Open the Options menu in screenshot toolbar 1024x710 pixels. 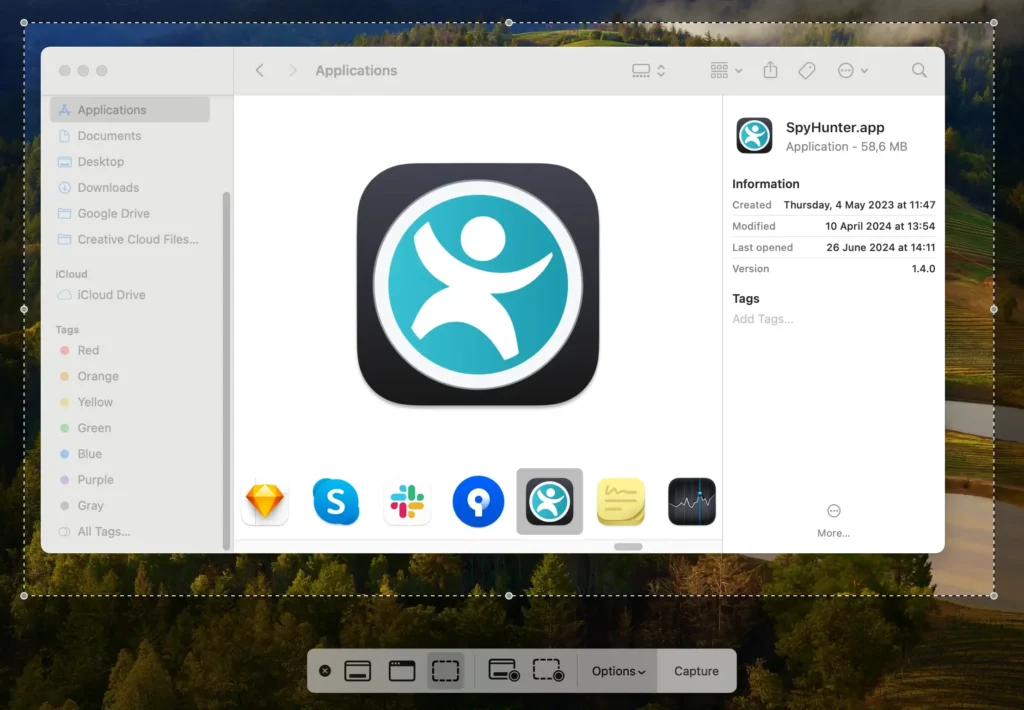point(618,671)
